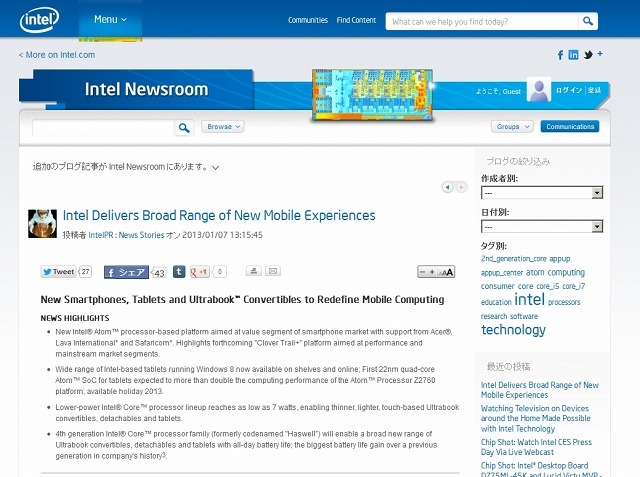Click the chip die banner image

click(372, 95)
